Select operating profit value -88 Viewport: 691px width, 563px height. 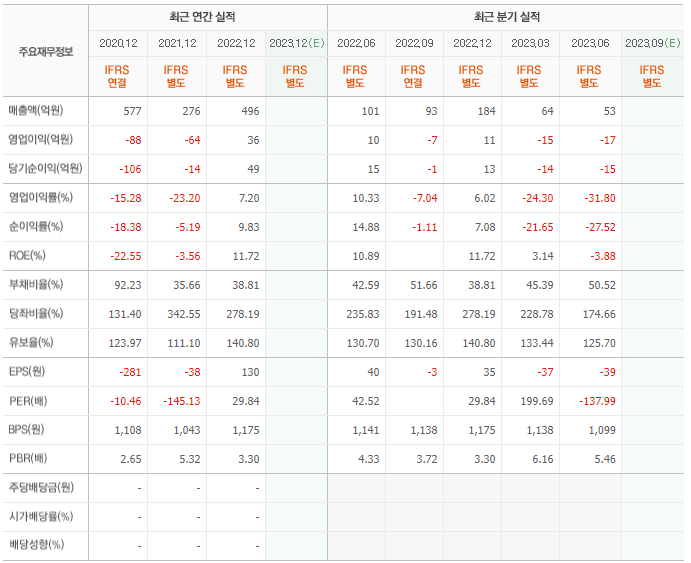134,140
